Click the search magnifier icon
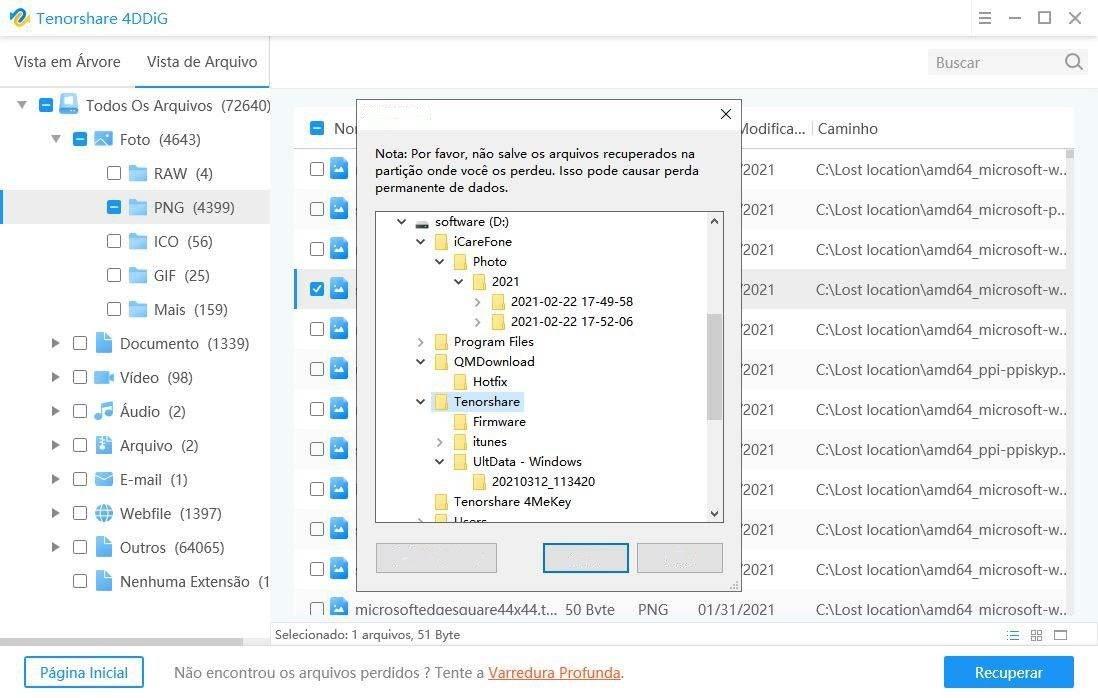Viewport: 1098px width, 698px height. [x=1073, y=62]
